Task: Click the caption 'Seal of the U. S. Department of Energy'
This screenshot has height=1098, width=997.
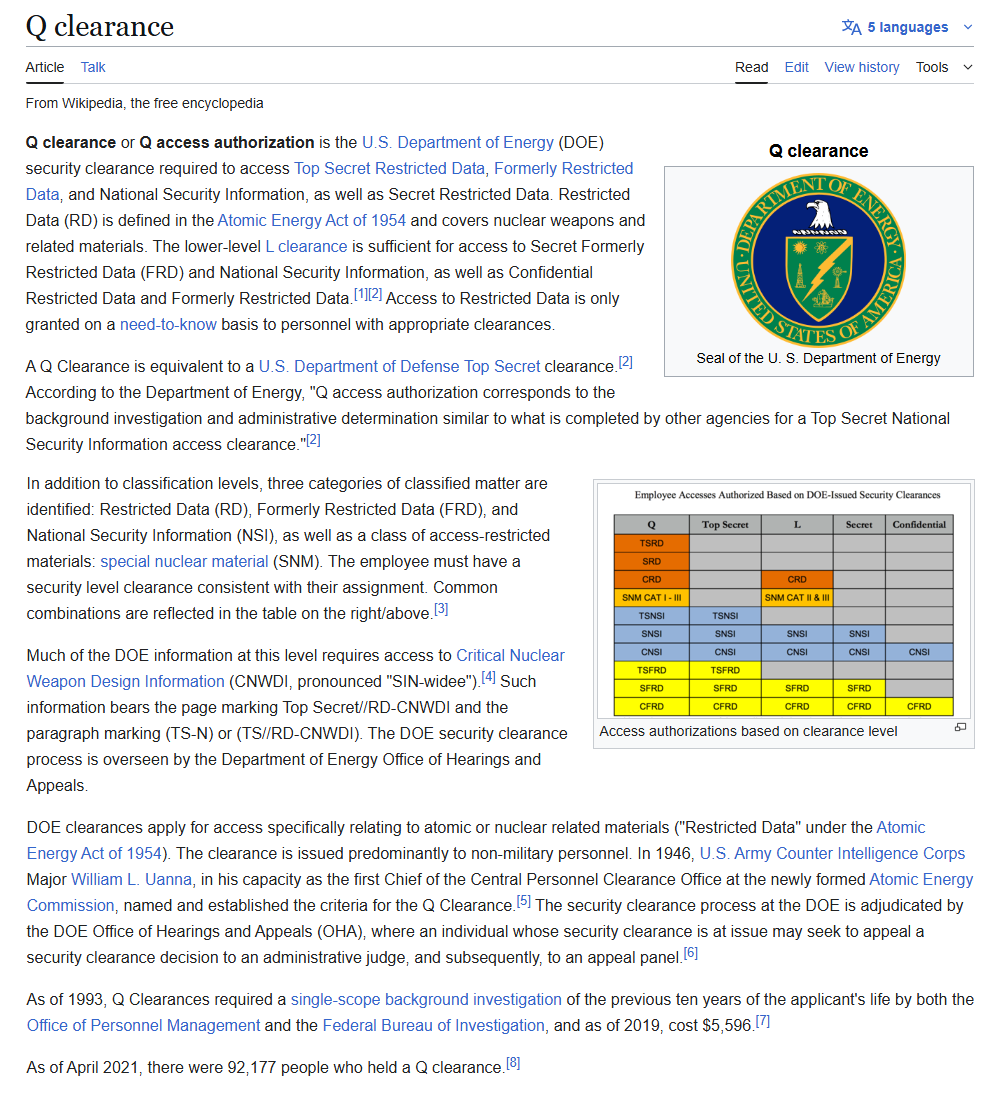Action: [x=818, y=359]
